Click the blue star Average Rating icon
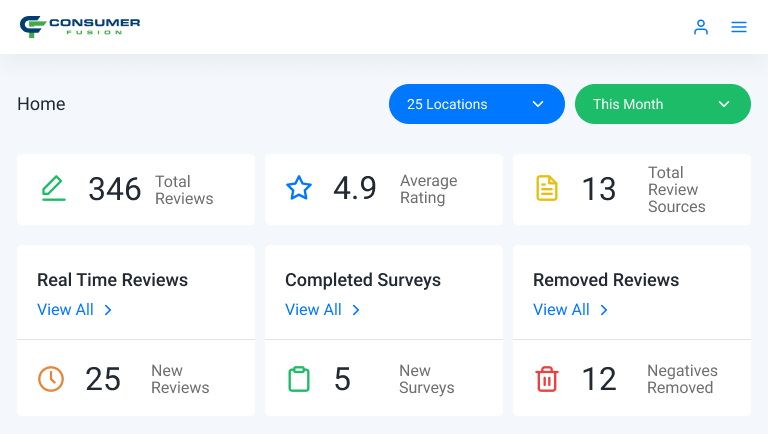The height and width of the screenshot is (434, 768). tap(299, 188)
